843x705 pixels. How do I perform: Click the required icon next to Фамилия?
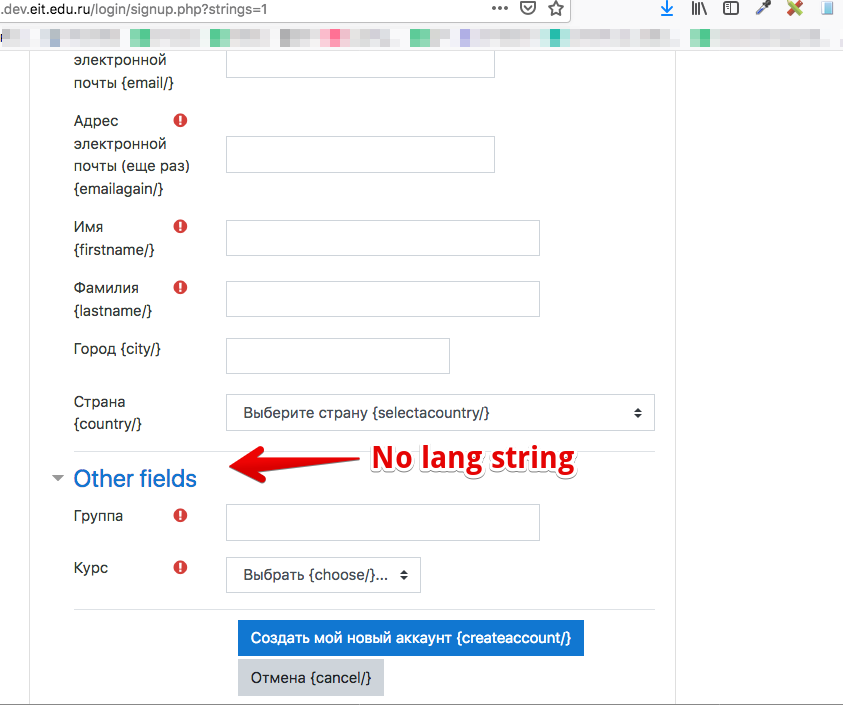pos(180,288)
